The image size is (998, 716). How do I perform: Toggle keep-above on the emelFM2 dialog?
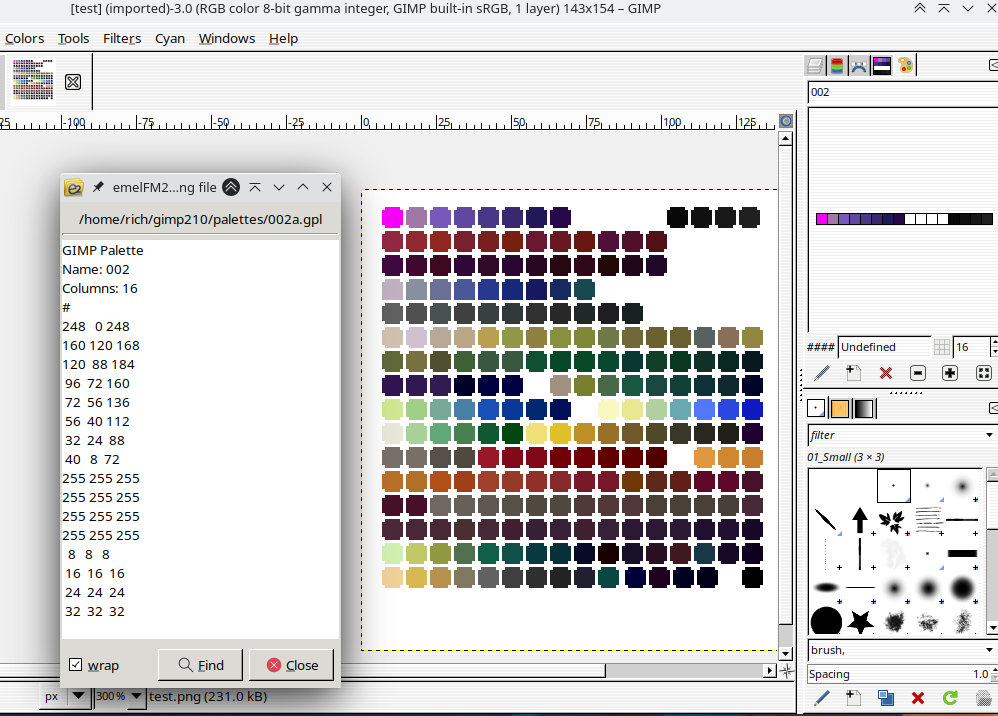[x=231, y=187]
